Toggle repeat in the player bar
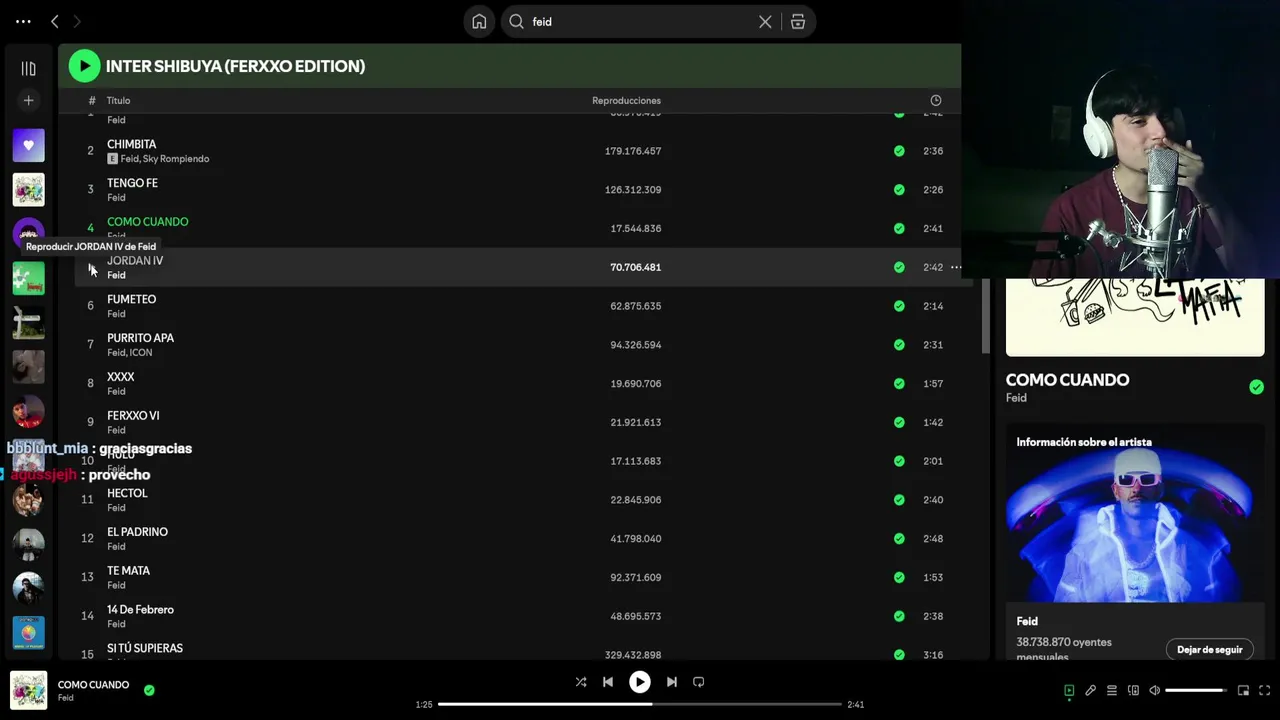The image size is (1280, 720). (699, 682)
